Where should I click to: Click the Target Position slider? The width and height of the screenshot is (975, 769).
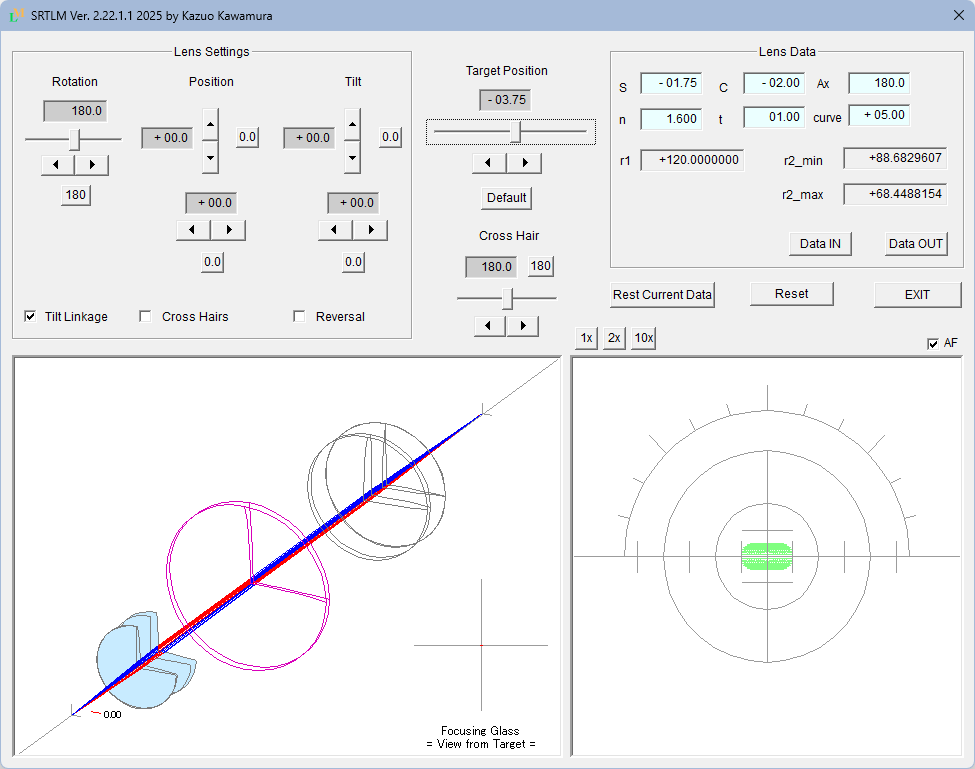click(510, 131)
